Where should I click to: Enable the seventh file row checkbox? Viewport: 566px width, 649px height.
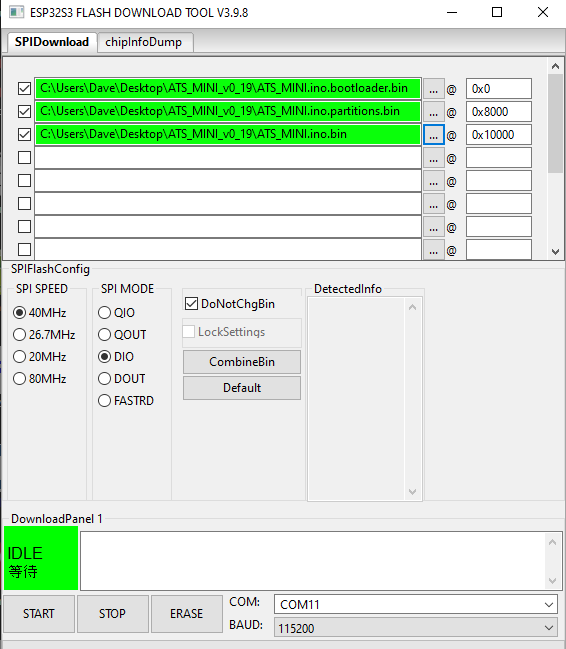(x=24, y=227)
